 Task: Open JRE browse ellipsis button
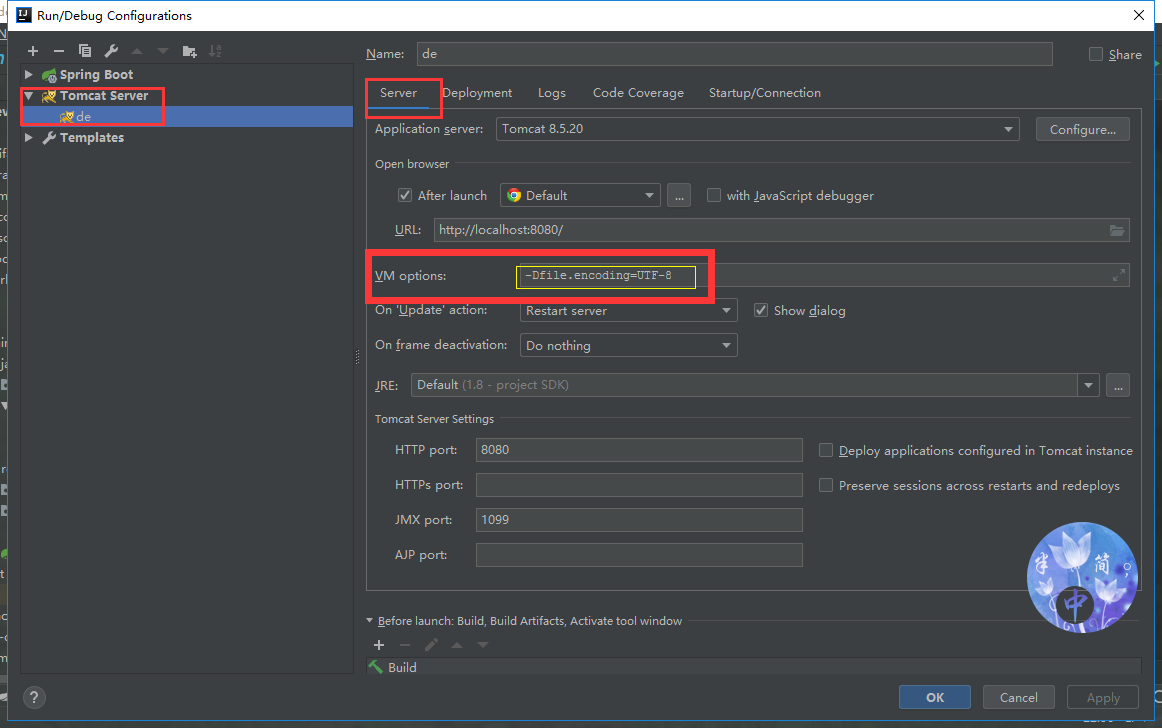(1118, 385)
